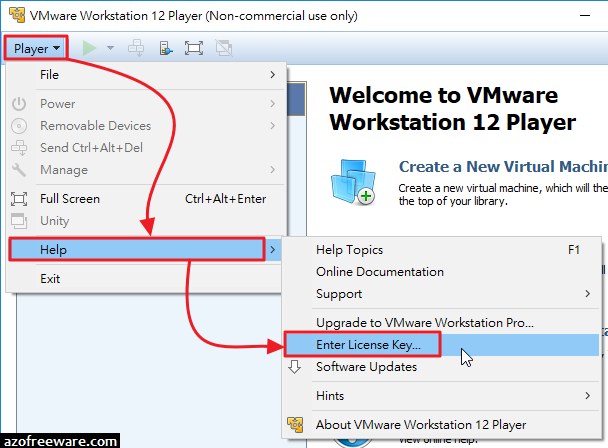Select Software Updates entry
Screen dimensions: 608x448
pos(442,367)
